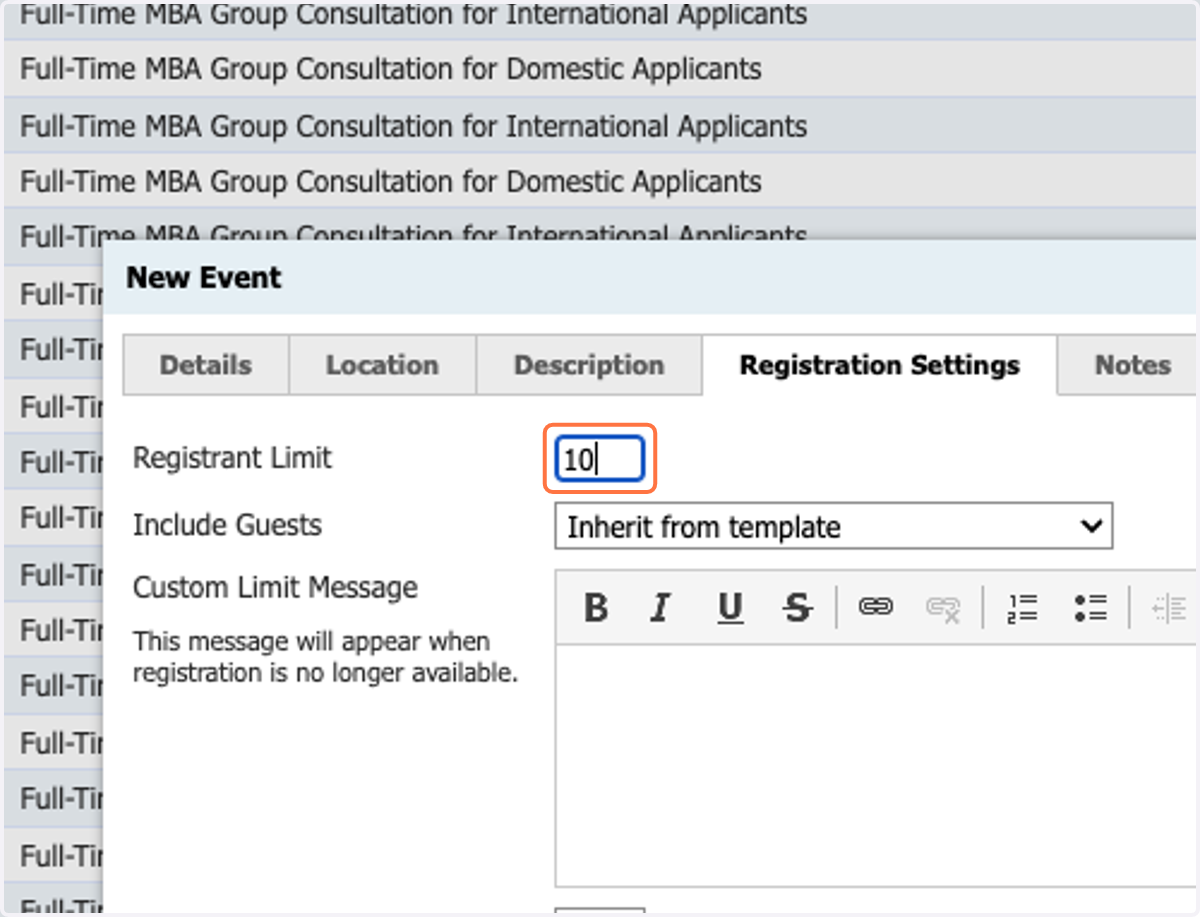1200x917 pixels.
Task: Click the Custom Limit Message label
Action: tap(275, 587)
